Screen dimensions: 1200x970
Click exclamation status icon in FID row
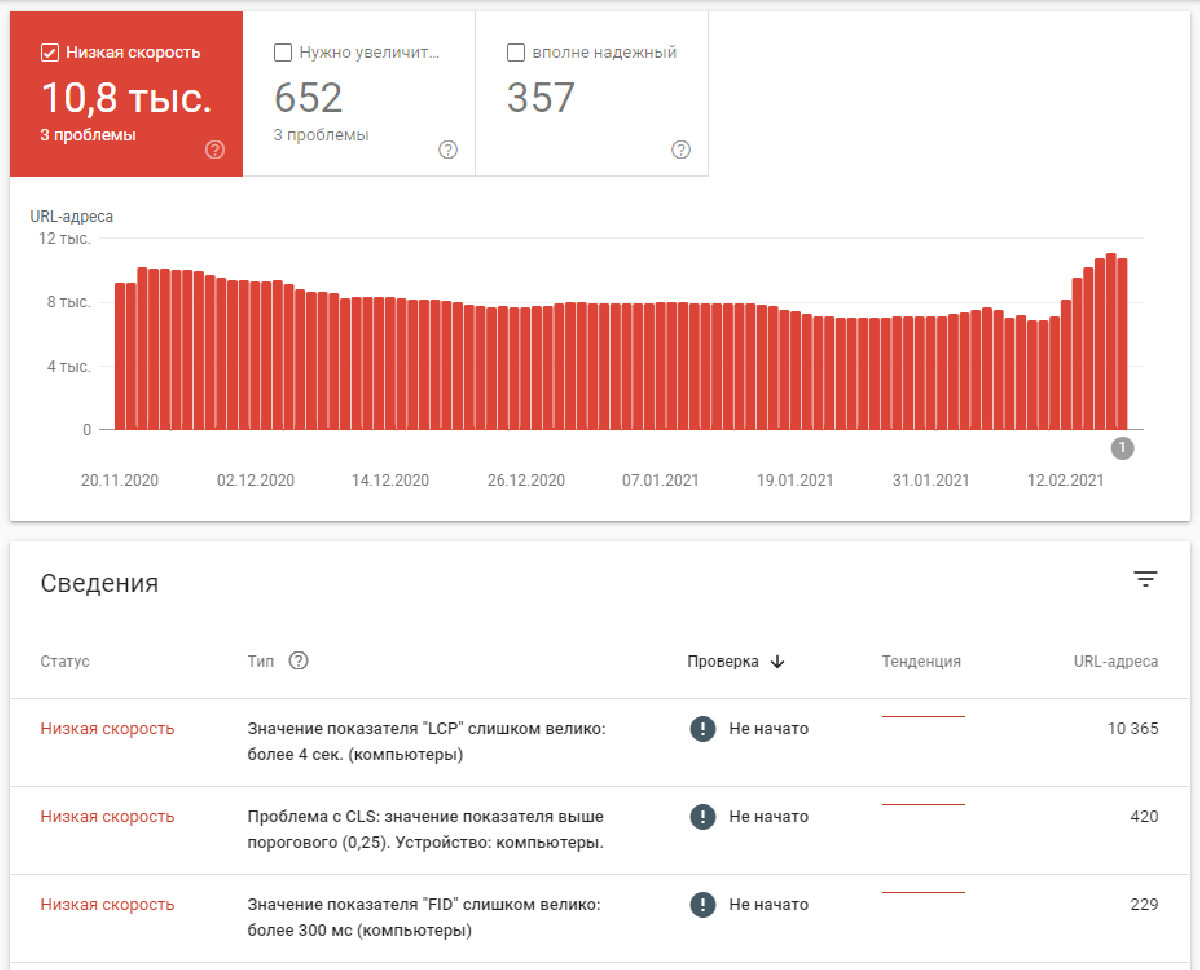click(x=703, y=905)
